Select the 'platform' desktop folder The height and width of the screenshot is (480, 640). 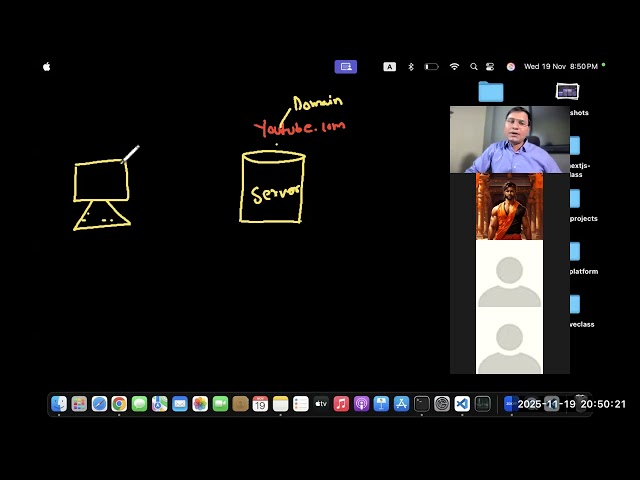(575, 252)
